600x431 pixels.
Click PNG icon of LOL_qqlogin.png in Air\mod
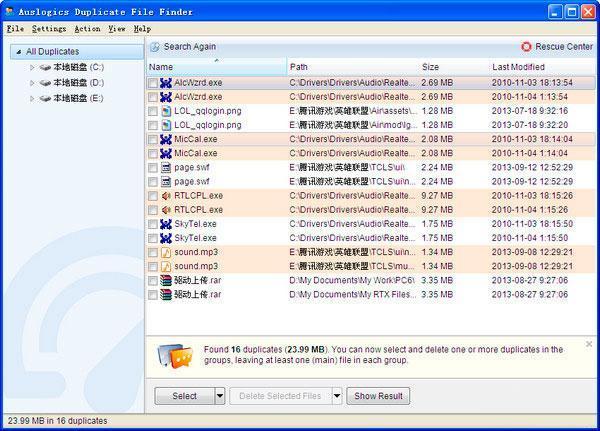click(166, 125)
